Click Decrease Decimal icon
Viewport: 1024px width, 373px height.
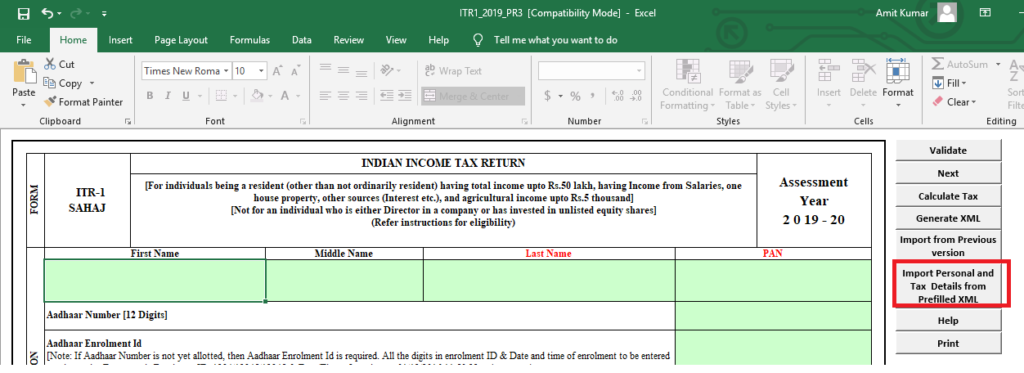pos(635,96)
